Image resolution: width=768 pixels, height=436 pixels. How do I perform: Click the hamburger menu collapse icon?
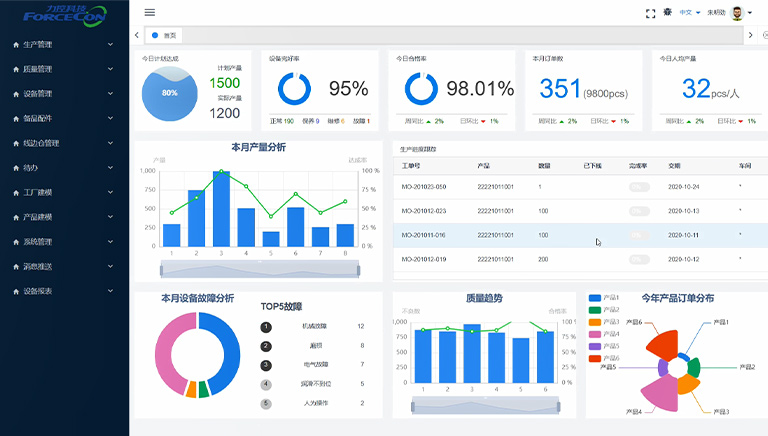click(150, 12)
